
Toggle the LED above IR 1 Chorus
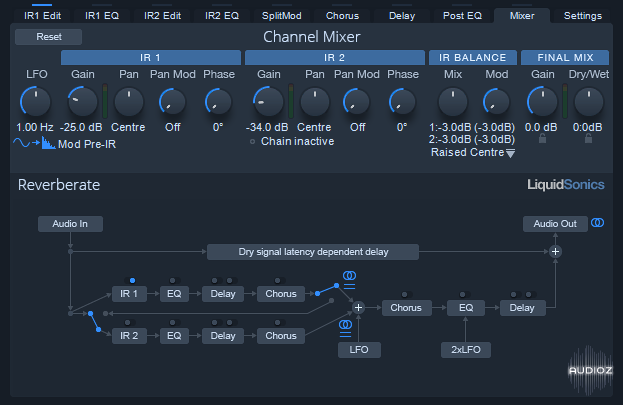coord(279,281)
